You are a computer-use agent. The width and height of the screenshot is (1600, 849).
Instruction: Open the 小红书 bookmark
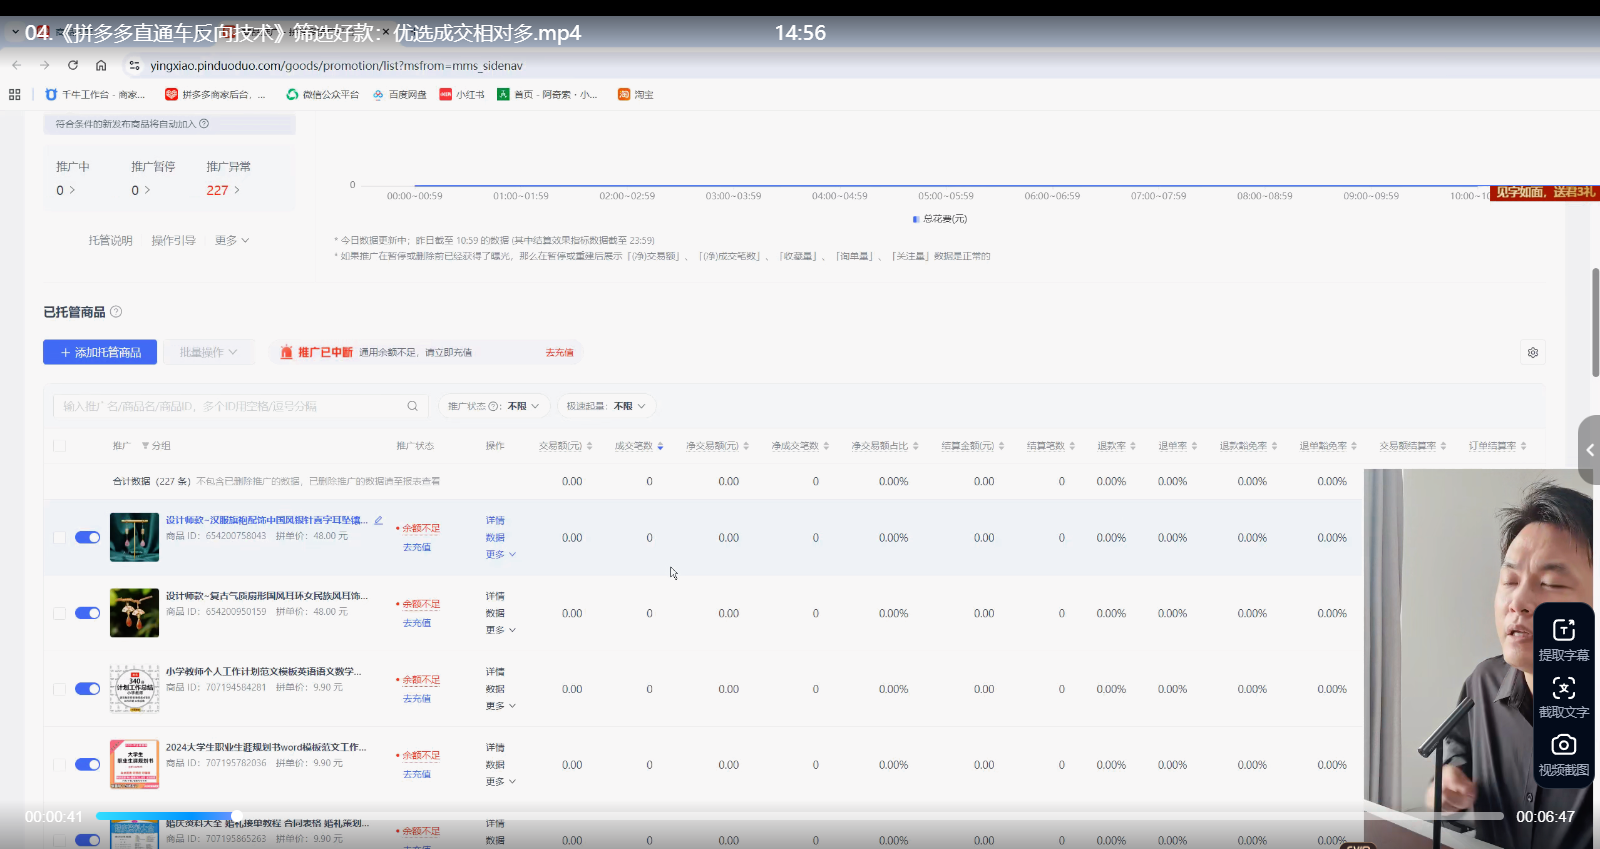tap(462, 95)
